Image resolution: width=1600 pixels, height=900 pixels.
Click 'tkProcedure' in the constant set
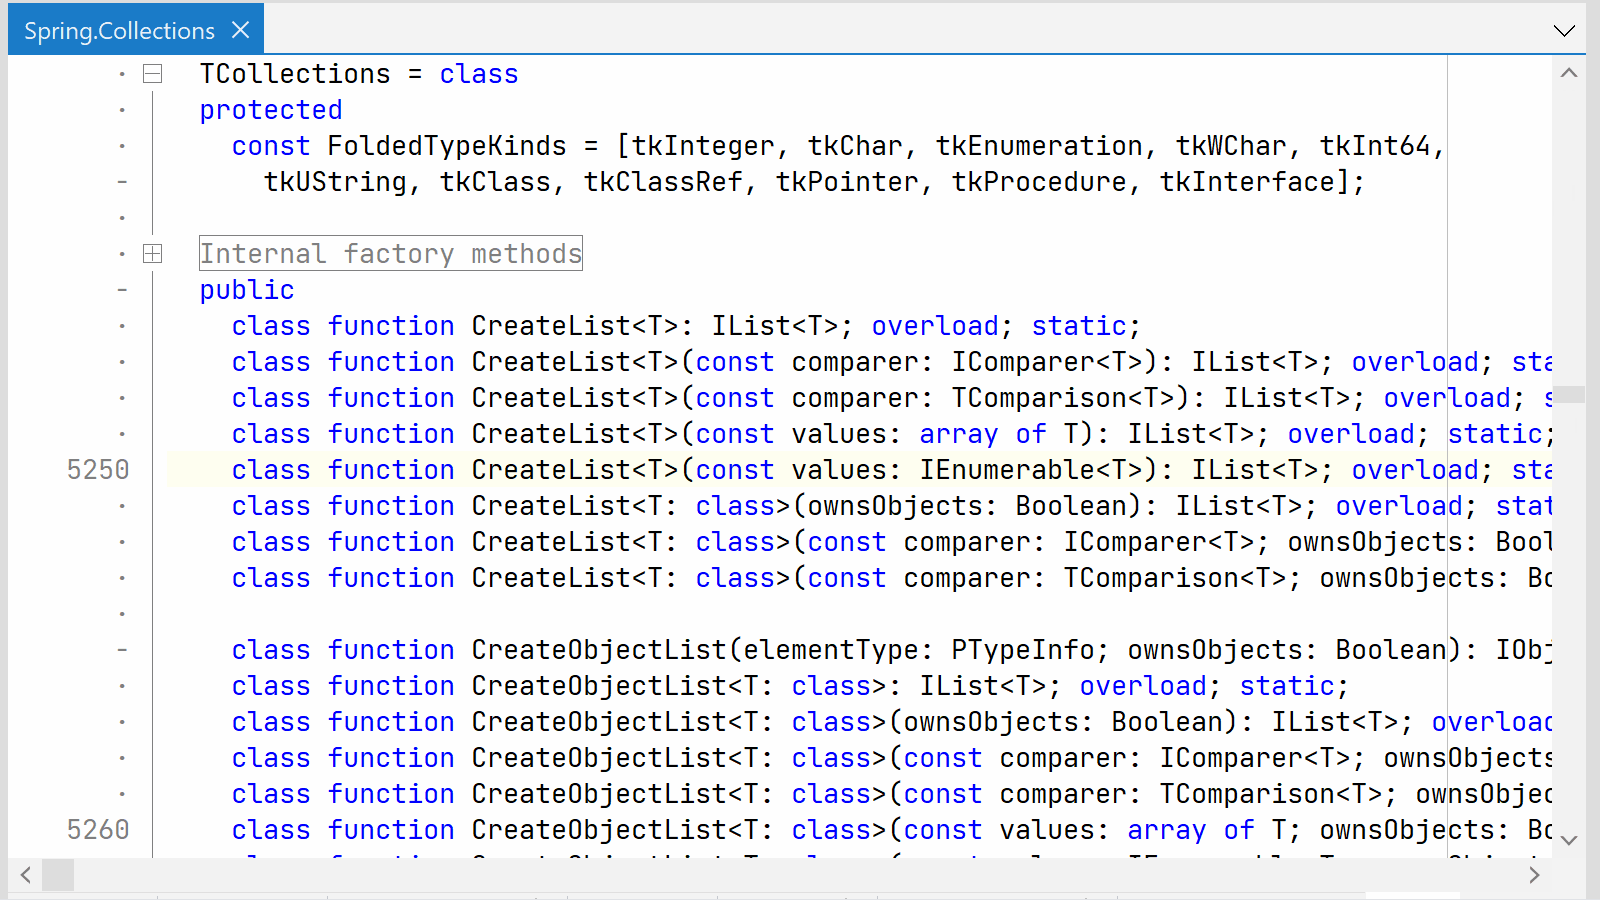point(1039,182)
